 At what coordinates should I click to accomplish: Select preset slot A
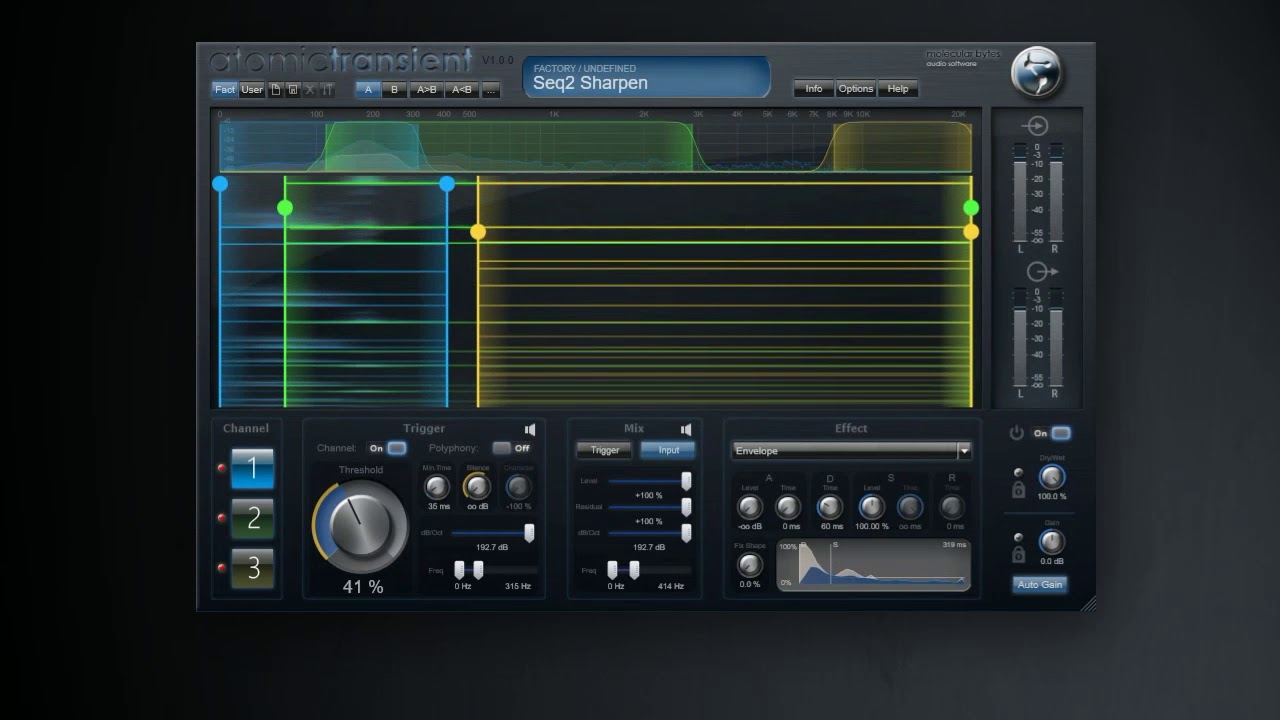click(x=368, y=90)
